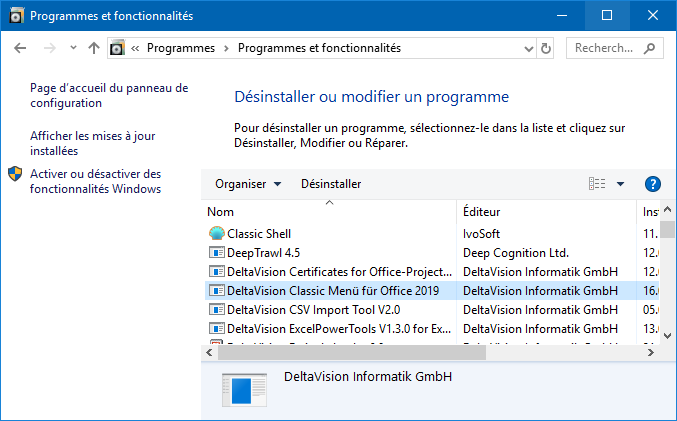Click the horizontal scrollbar right arrow
The height and width of the screenshot is (421, 677).
[x=651, y=352]
